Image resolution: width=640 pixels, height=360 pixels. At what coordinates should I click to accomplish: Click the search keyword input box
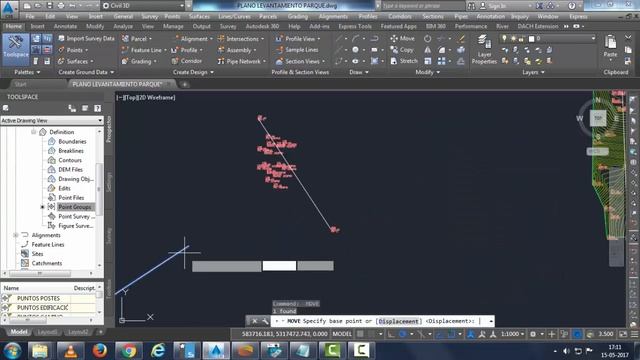pos(422,6)
